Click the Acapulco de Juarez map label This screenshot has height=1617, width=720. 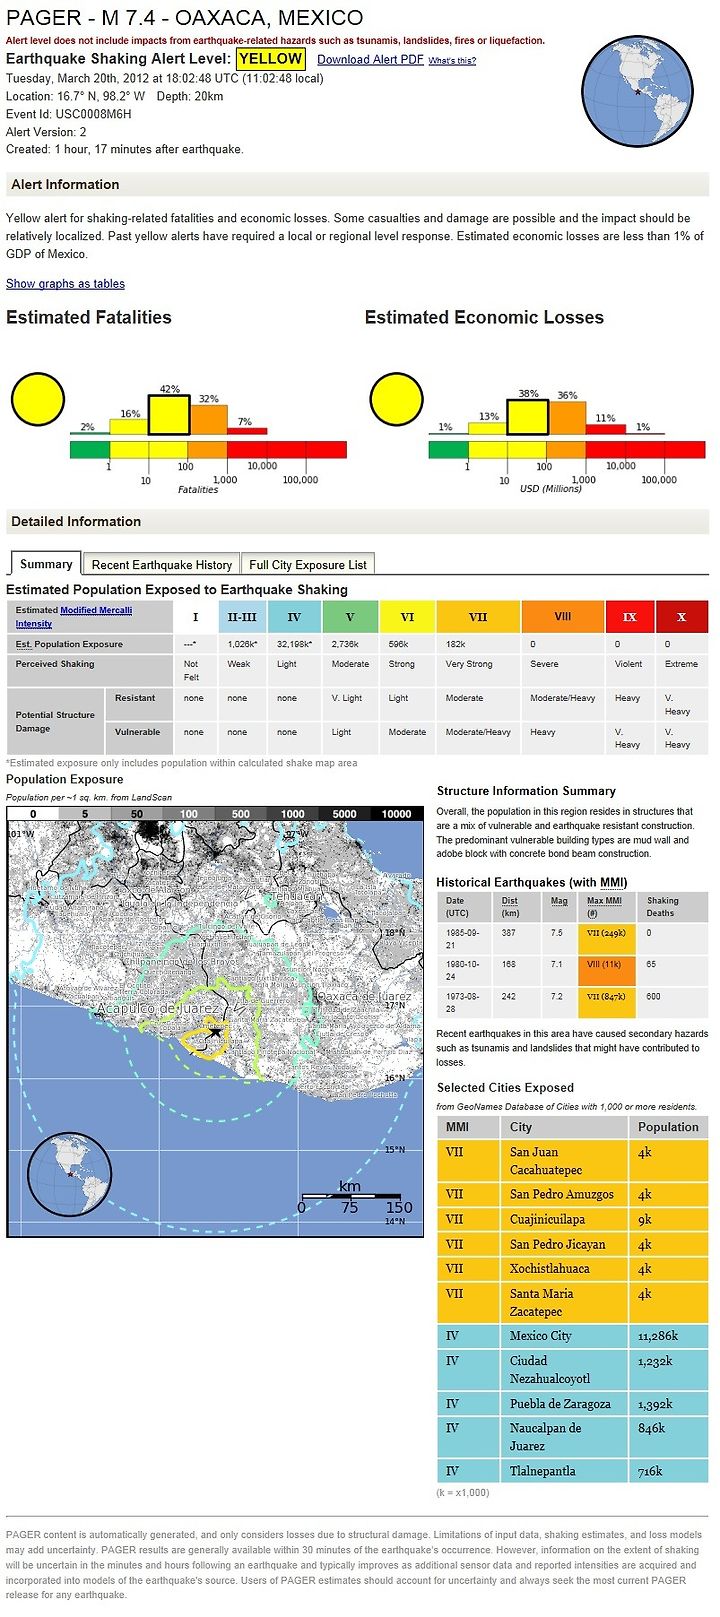coord(156,1009)
